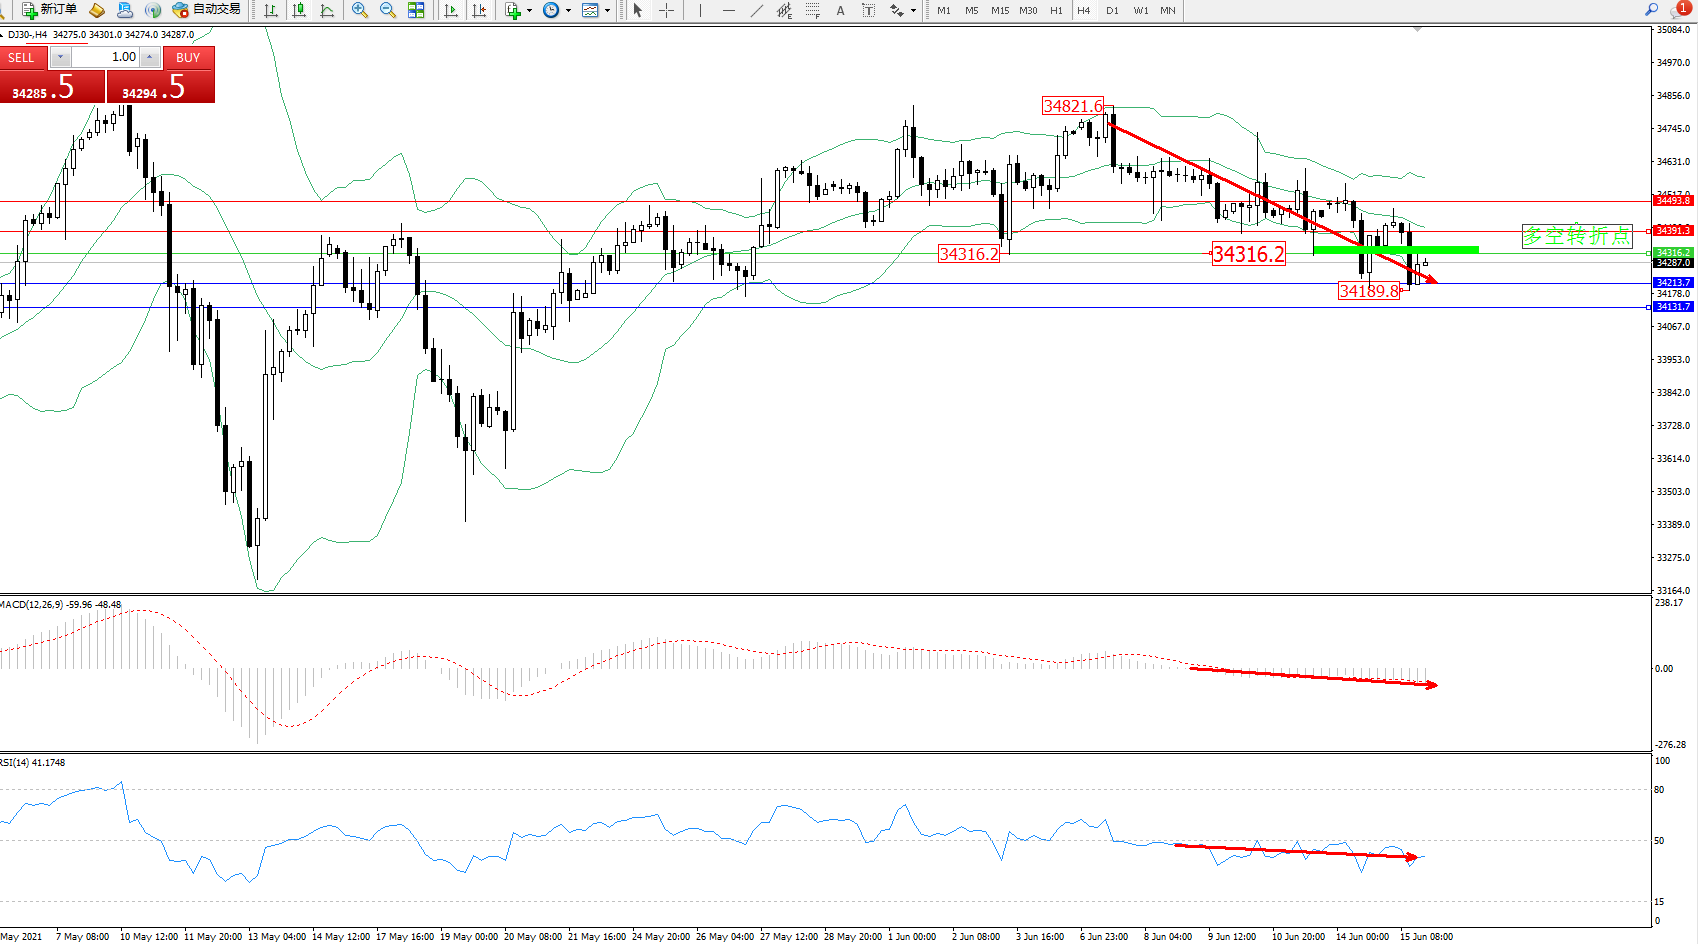1698x944 pixels.
Task: Switch timeframe to D1
Action: click(x=1112, y=10)
